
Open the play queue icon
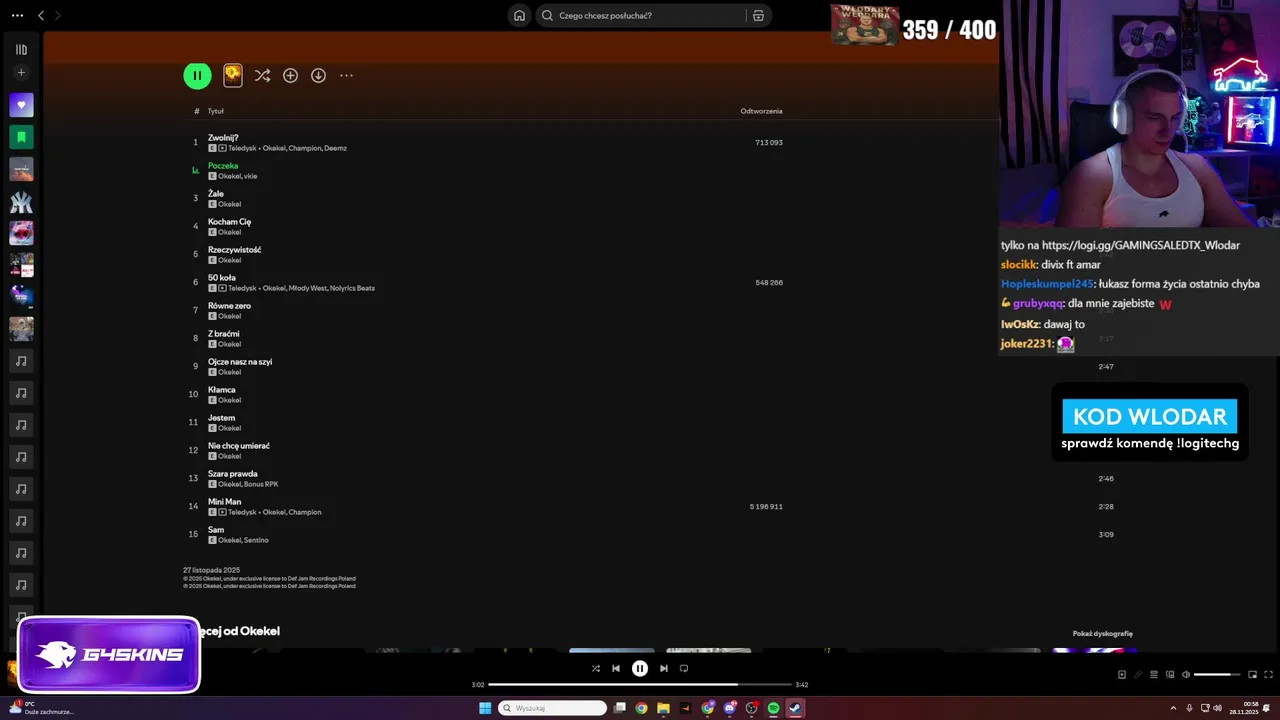(x=1154, y=674)
